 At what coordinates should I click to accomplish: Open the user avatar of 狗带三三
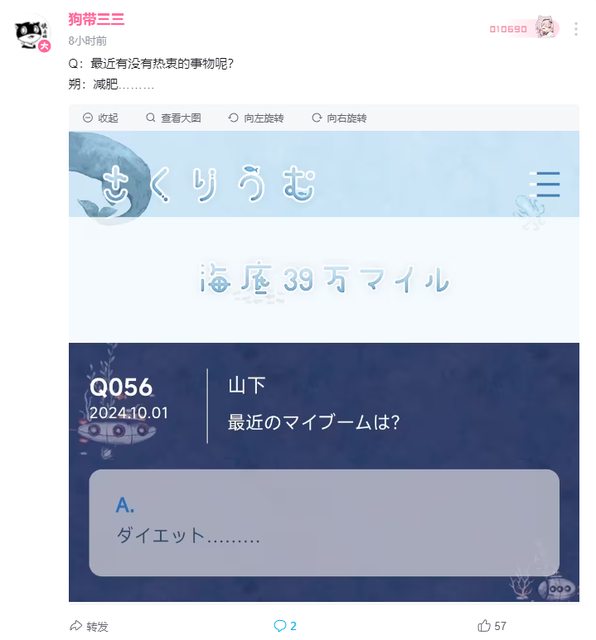coord(33,34)
